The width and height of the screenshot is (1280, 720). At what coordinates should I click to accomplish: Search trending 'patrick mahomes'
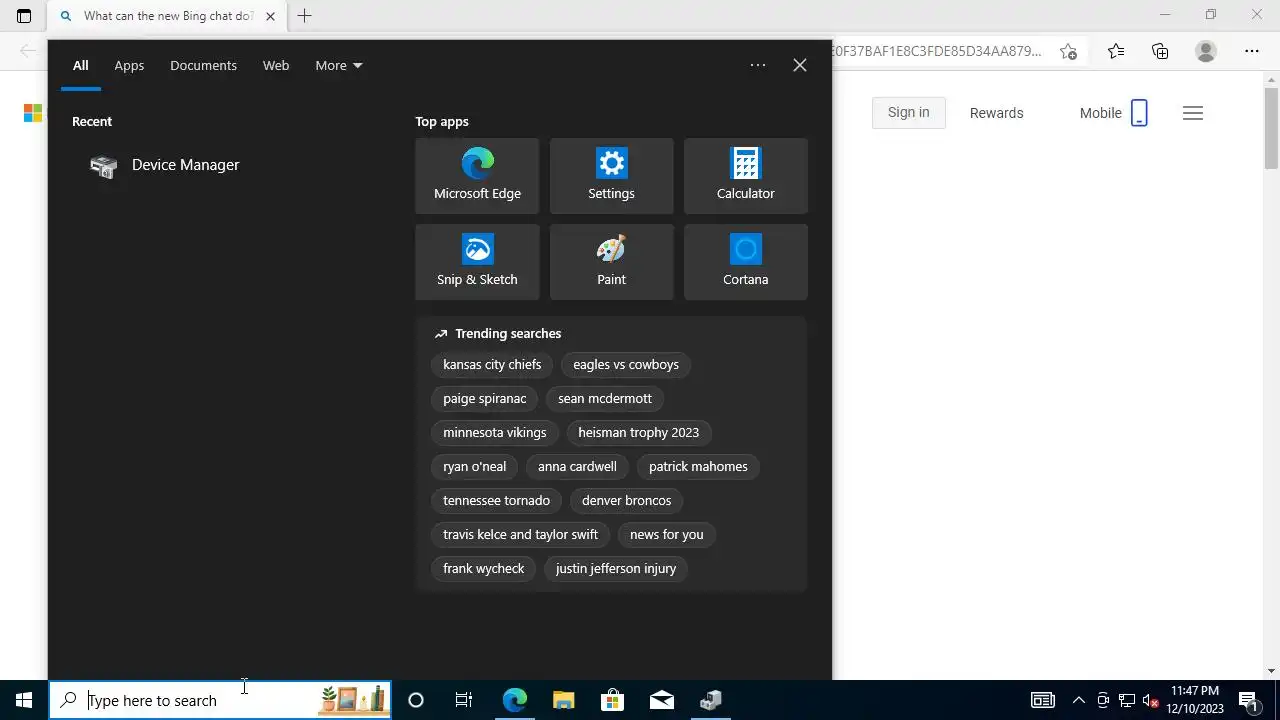(x=698, y=466)
